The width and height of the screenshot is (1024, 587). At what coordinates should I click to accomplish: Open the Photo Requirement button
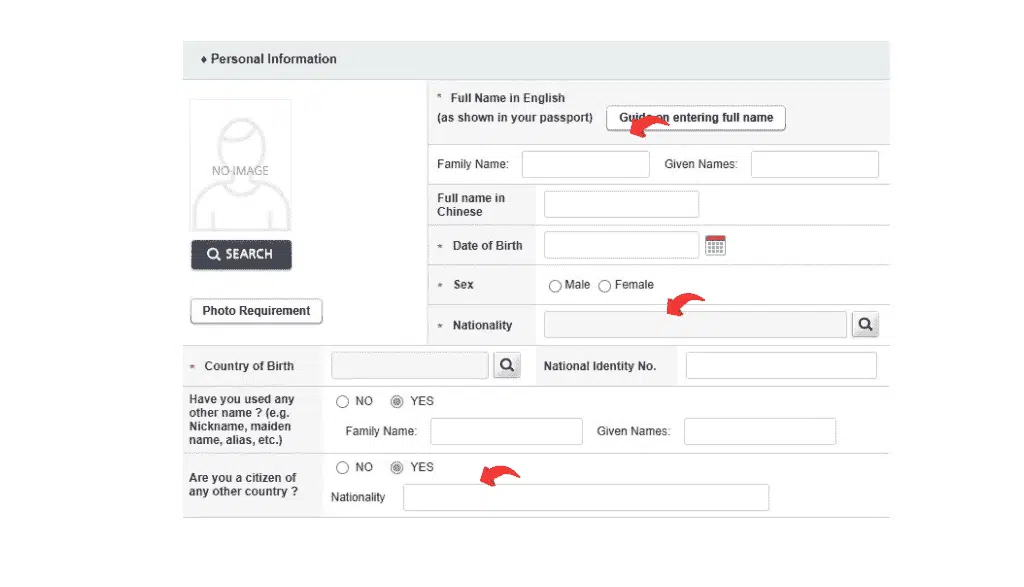tap(256, 311)
